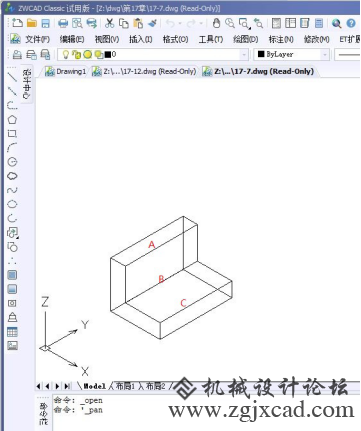Screen dimensions: 361x431
Task: Switch to the Drawing1 document tab
Action: click(66, 71)
